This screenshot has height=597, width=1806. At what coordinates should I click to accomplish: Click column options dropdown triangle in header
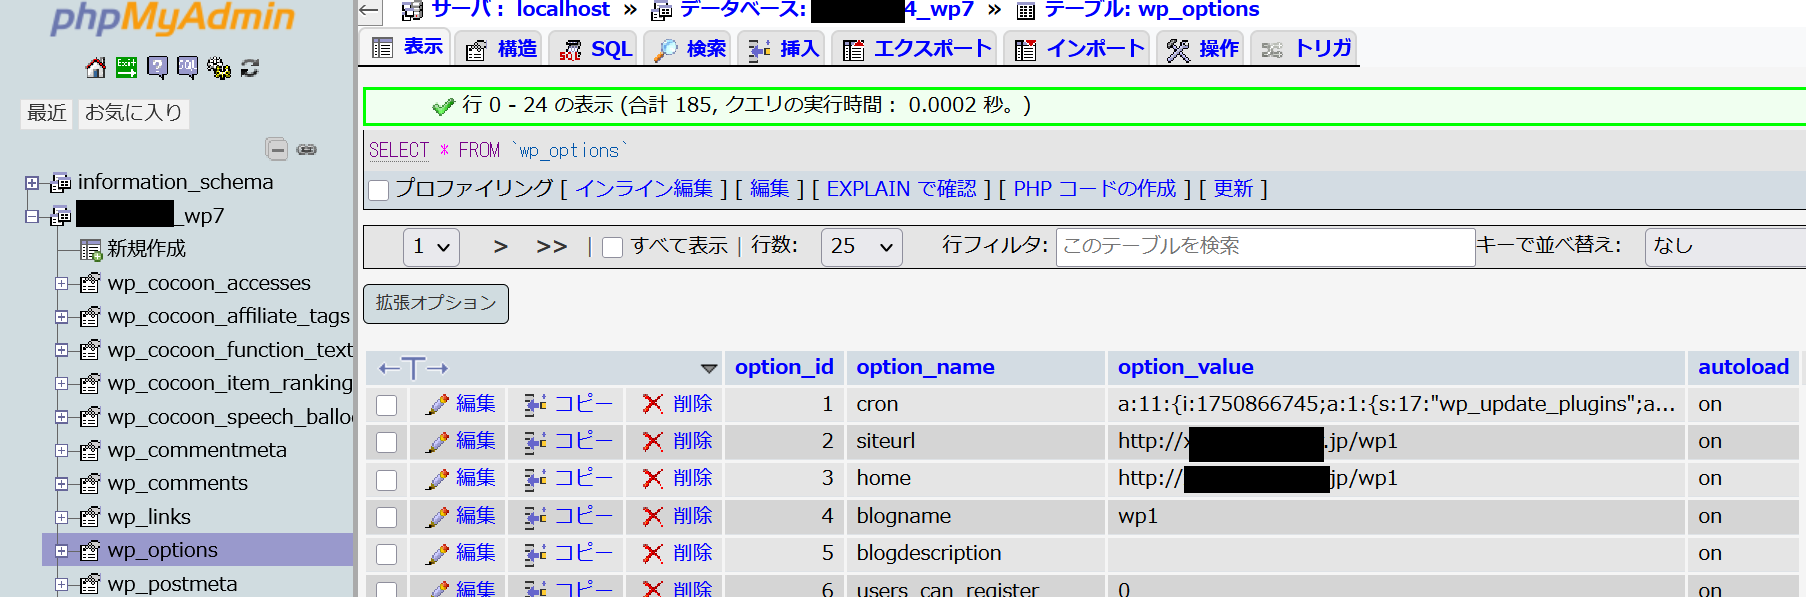pos(709,368)
